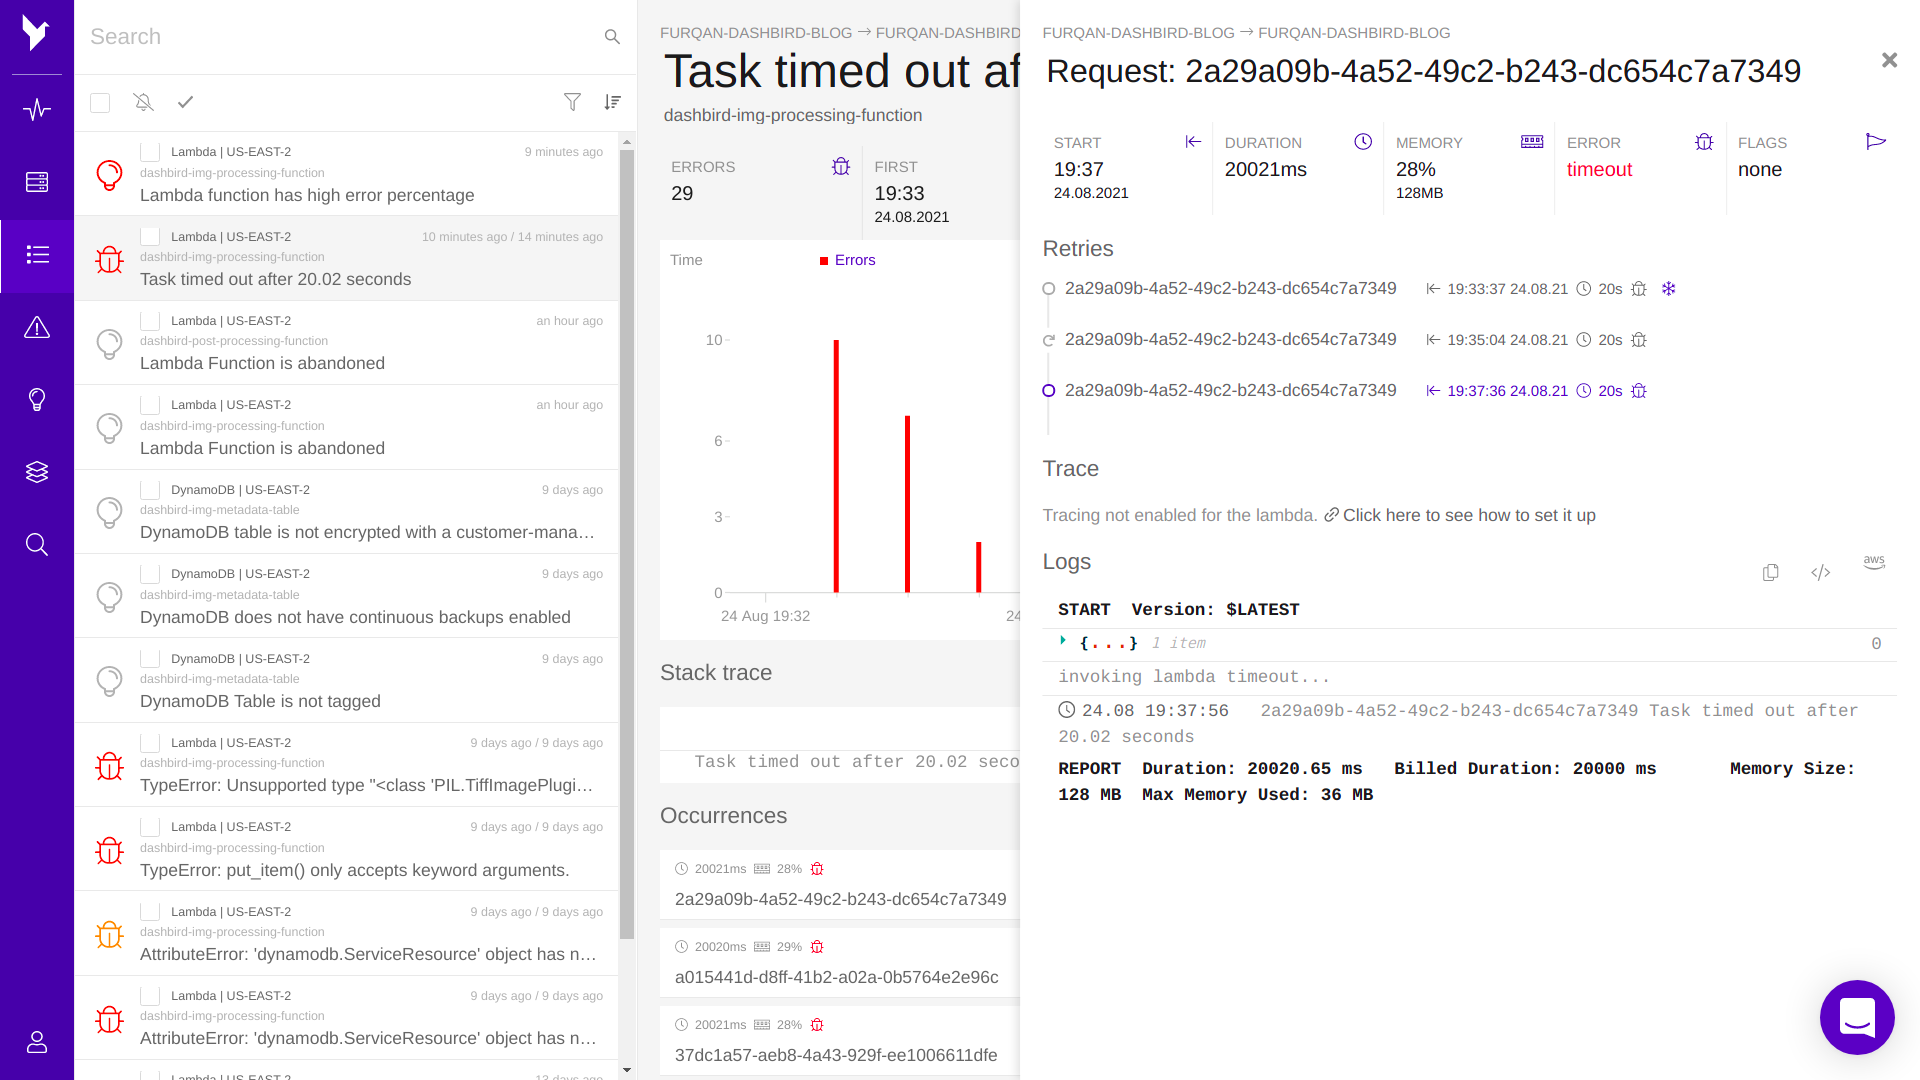
Task: Check the high error percentage alarm checkbox
Action: tap(150, 152)
